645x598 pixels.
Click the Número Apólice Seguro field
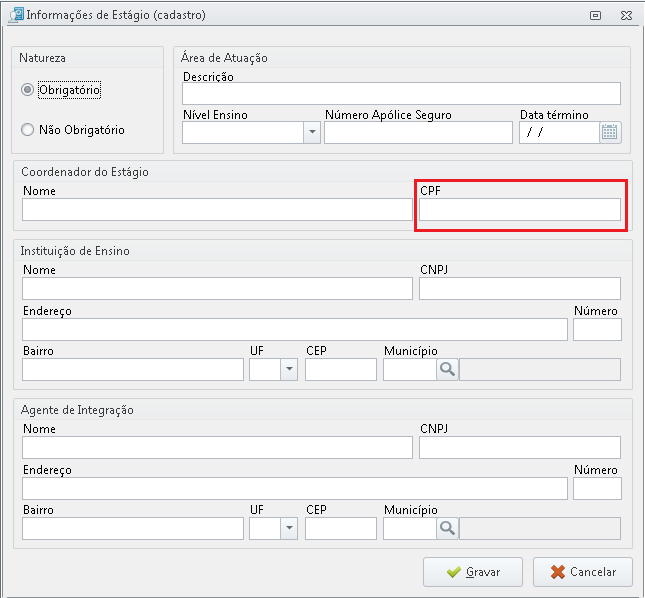pos(418,132)
